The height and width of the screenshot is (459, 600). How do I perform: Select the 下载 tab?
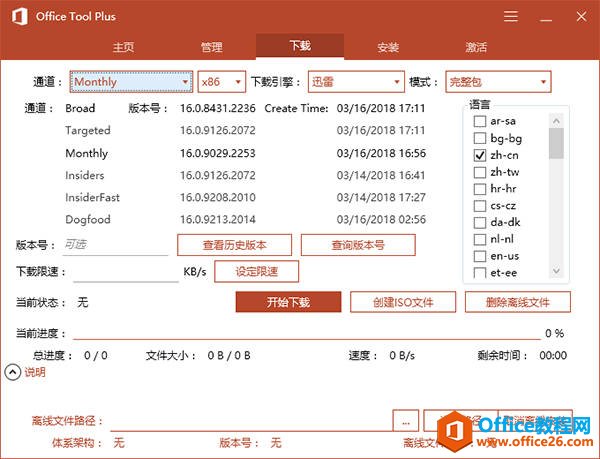(300, 46)
